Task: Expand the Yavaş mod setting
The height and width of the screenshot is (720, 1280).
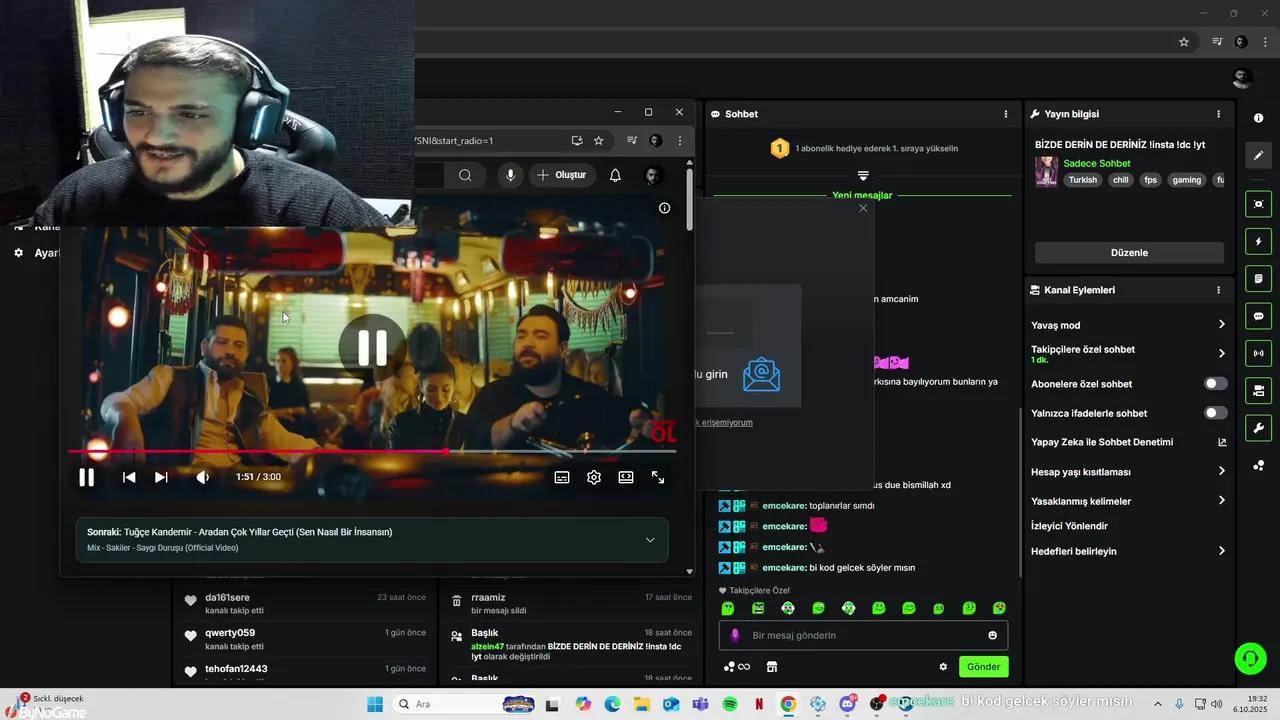Action: (1128, 325)
